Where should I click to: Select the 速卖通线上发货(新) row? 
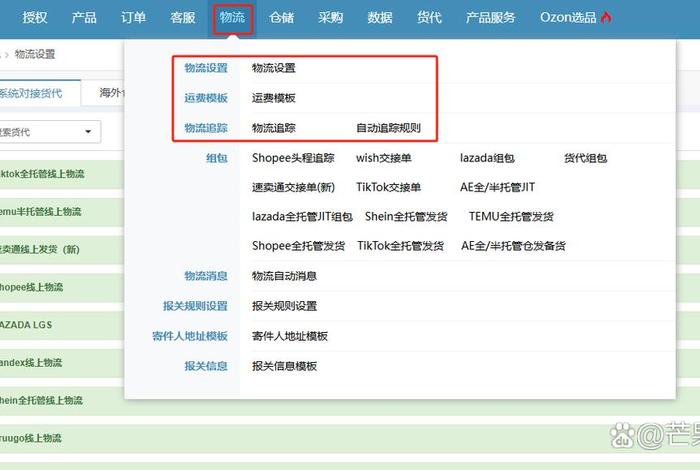tap(62, 250)
